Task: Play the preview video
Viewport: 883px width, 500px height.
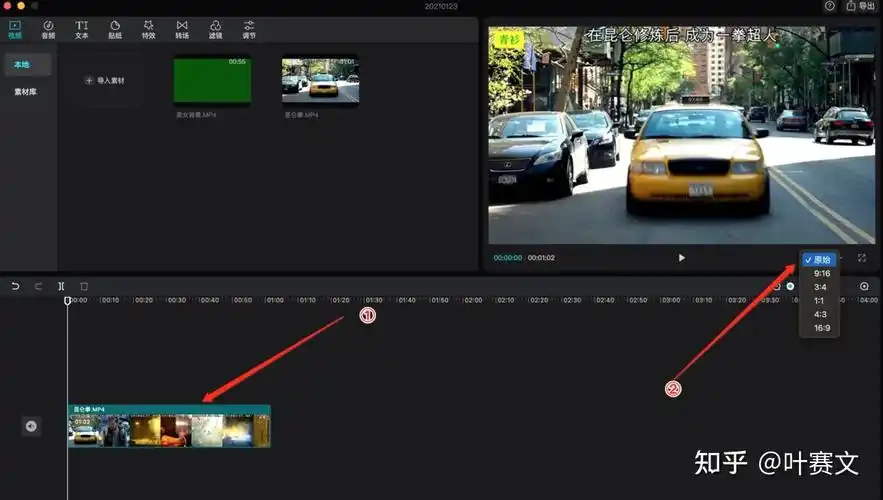Action: tap(682, 258)
